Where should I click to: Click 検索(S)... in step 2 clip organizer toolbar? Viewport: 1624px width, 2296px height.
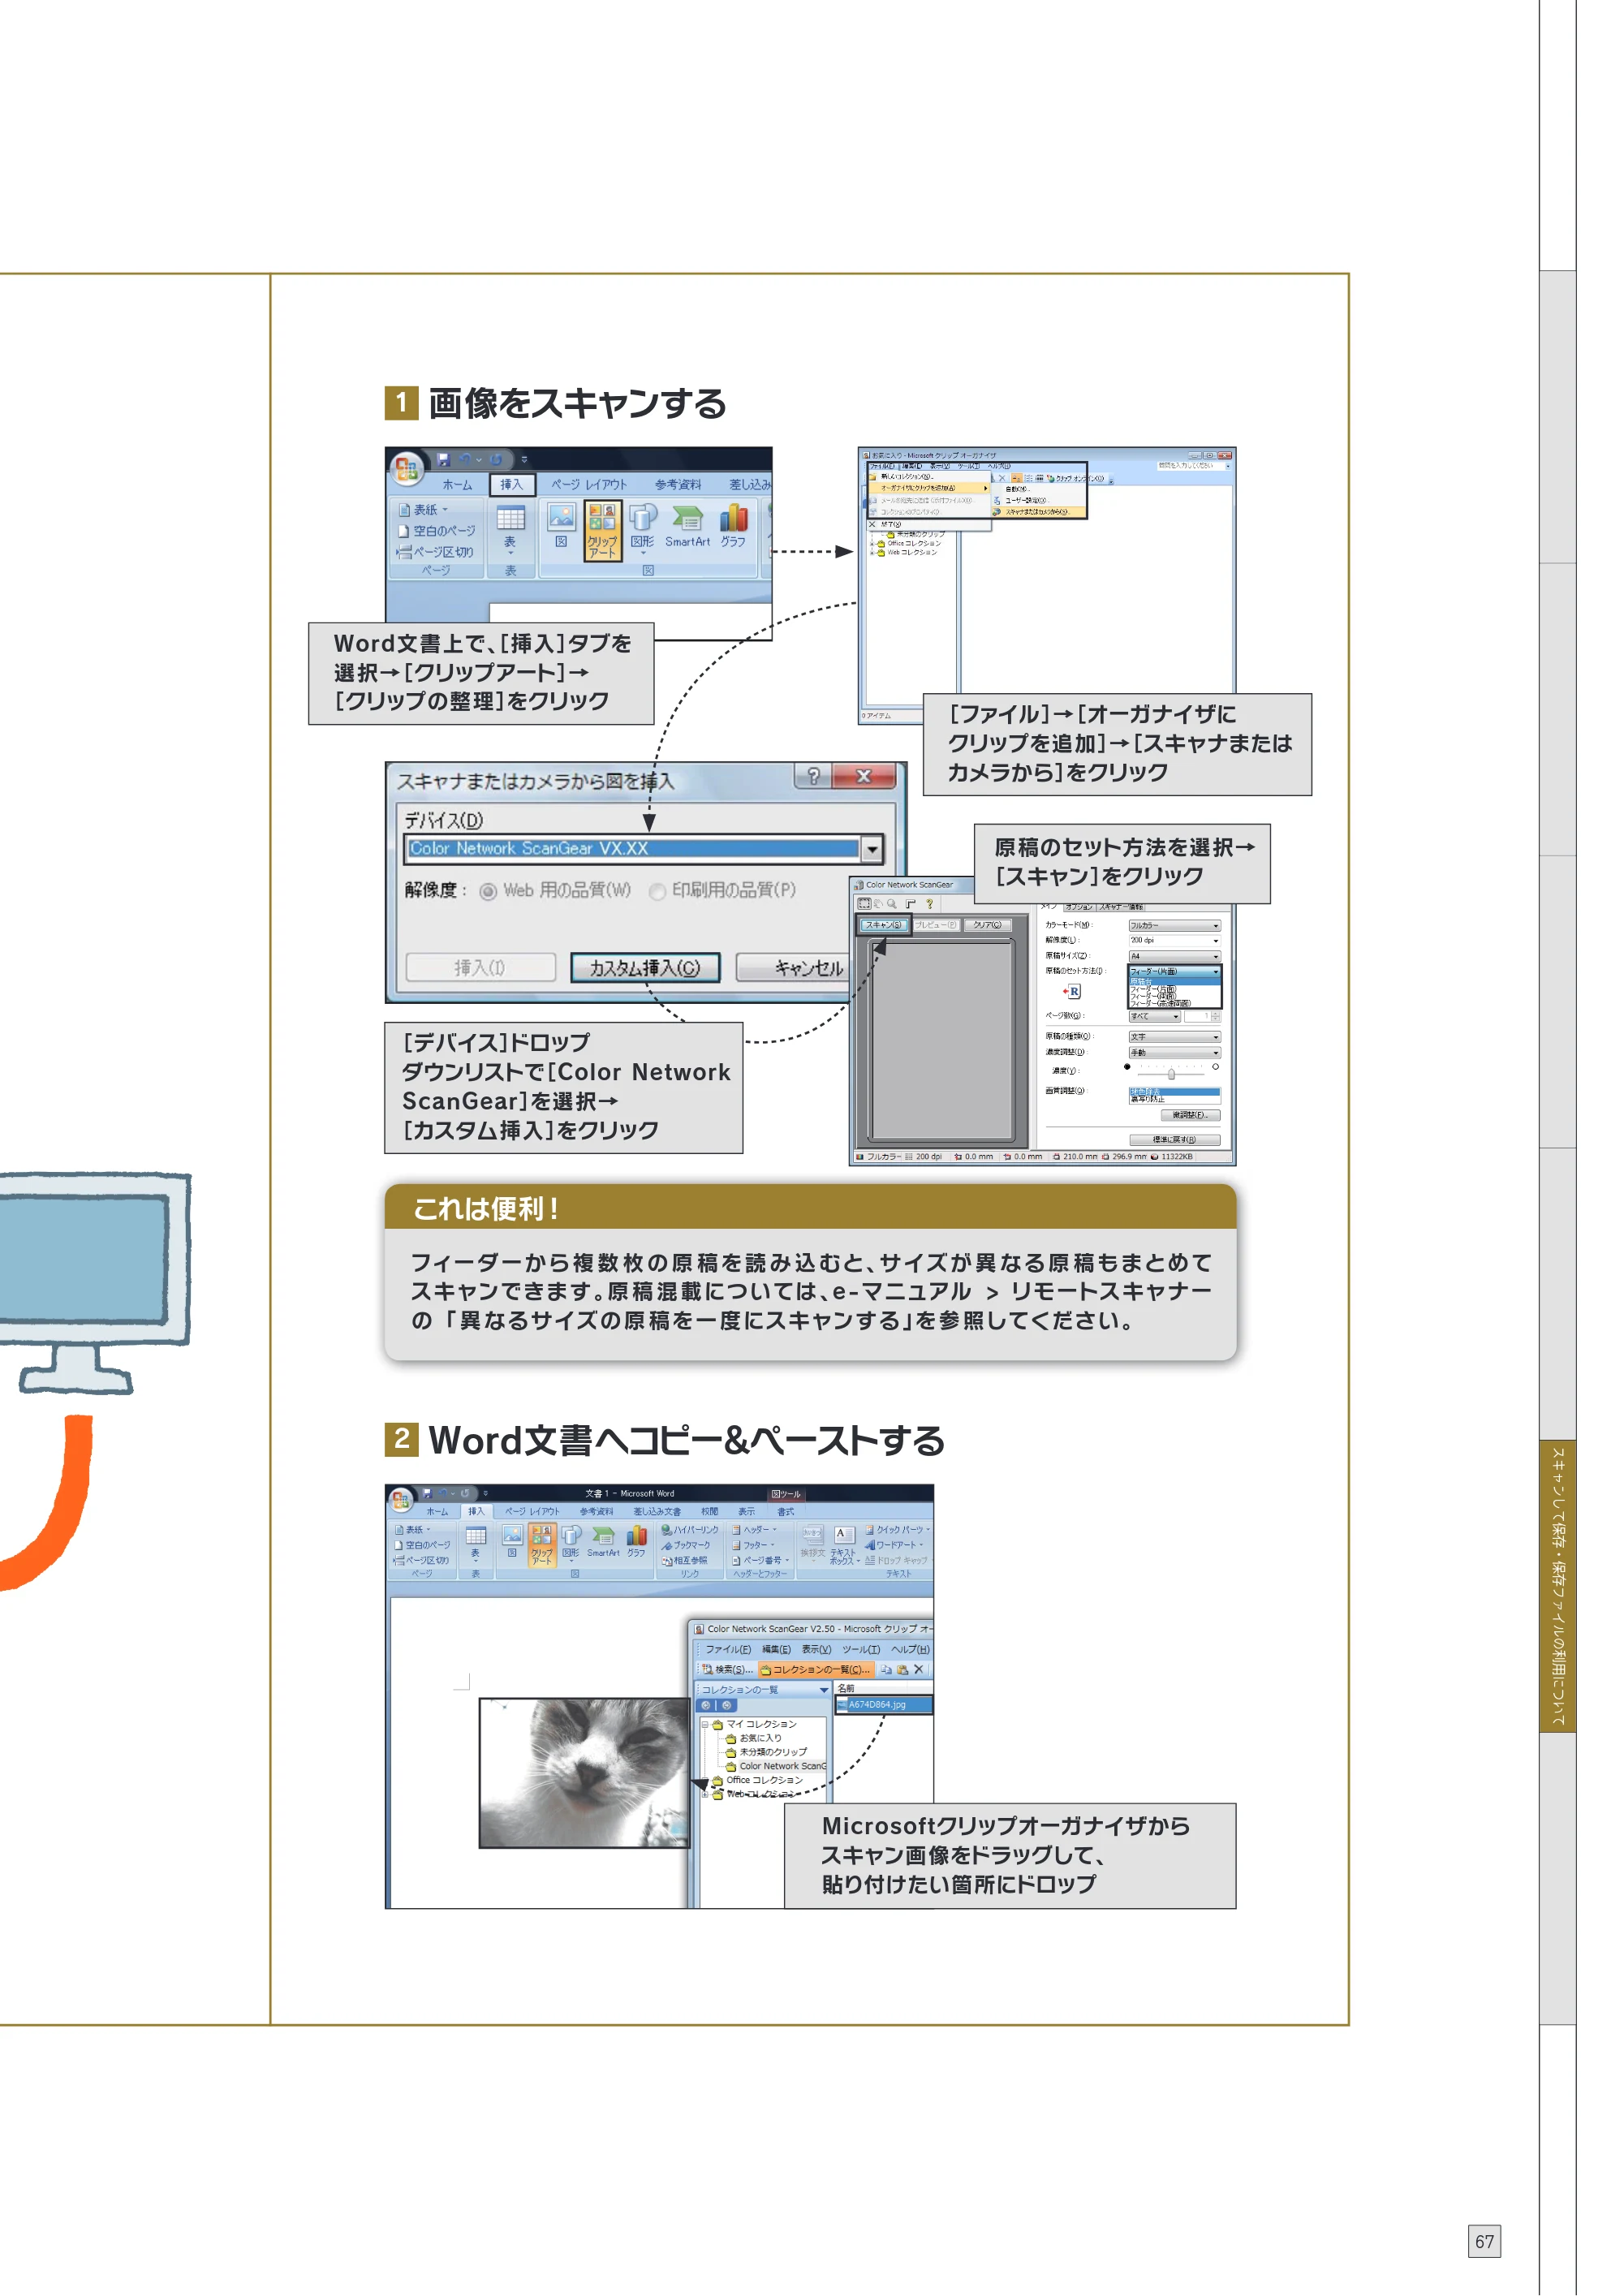[727, 1670]
